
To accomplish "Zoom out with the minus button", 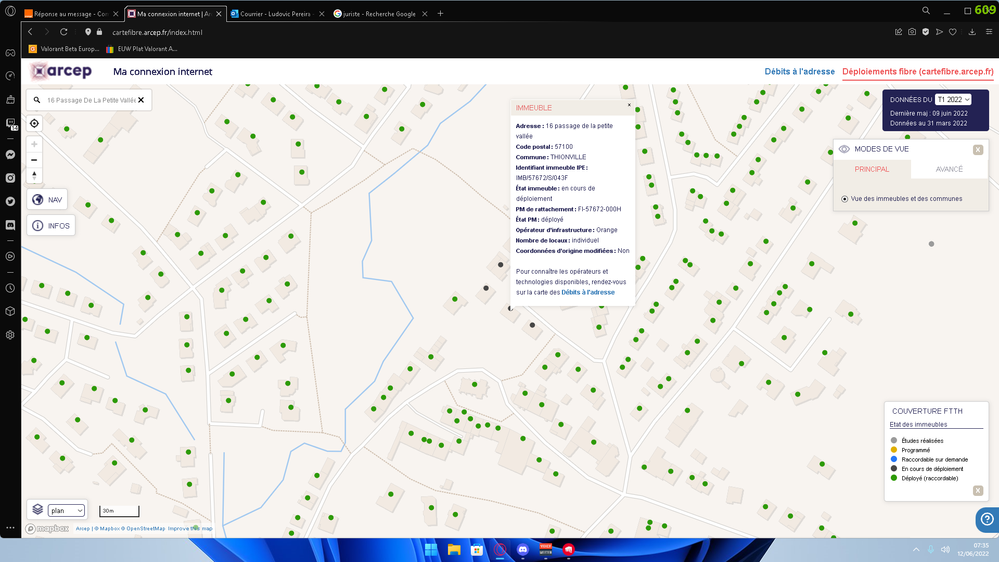I will pos(34,160).
